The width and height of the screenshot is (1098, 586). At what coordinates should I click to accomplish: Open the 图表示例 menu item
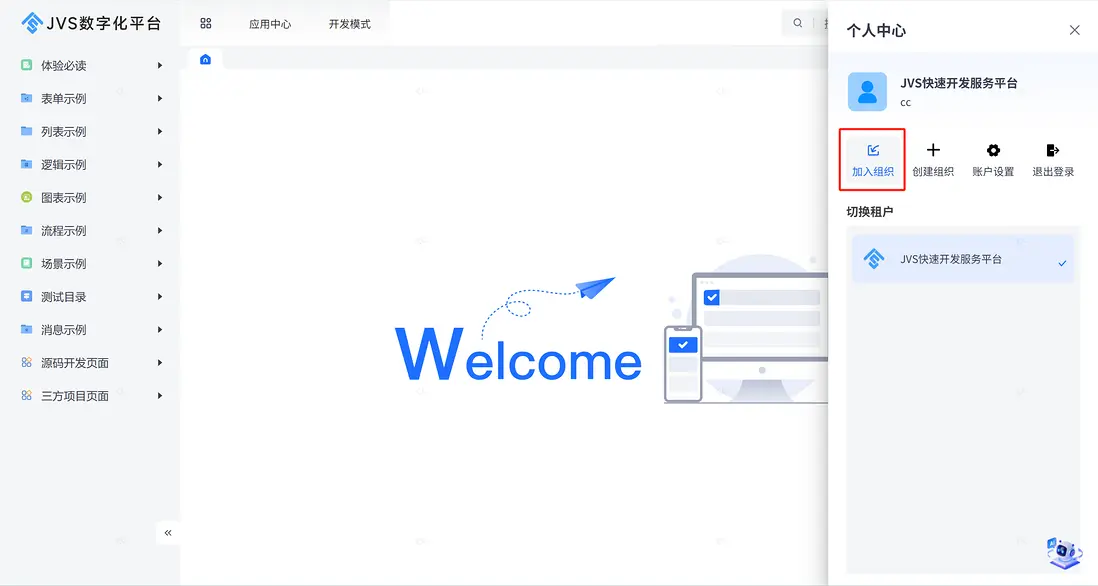click(92, 197)
